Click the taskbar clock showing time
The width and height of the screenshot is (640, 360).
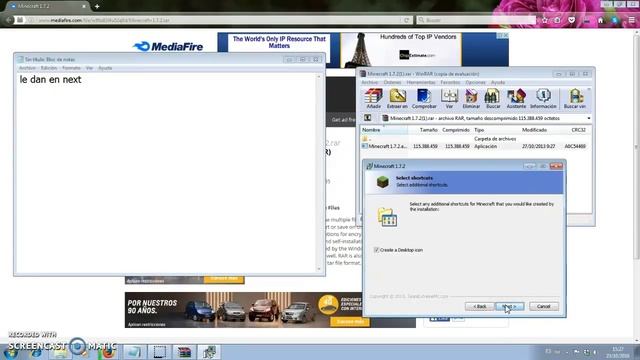[618, 352]
